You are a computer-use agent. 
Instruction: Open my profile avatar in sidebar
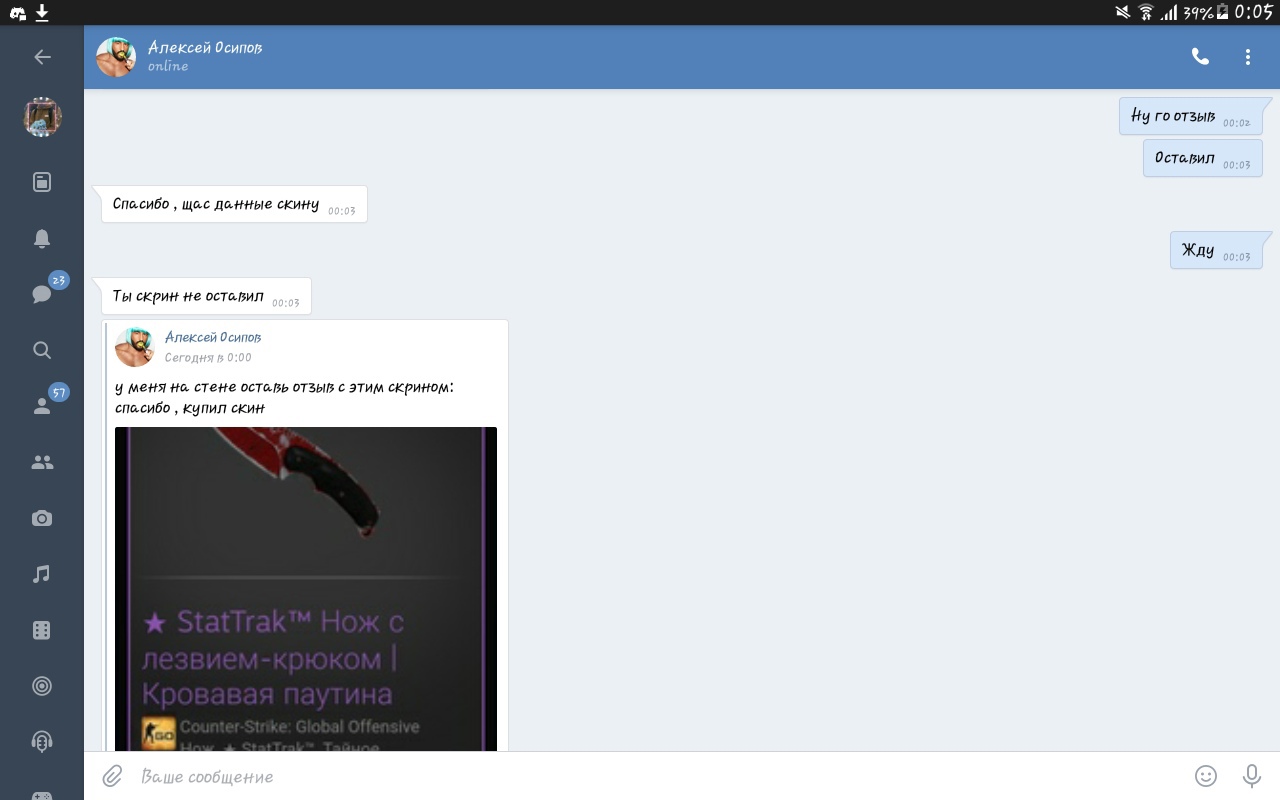pyautogui.click(x=42, y=117)
